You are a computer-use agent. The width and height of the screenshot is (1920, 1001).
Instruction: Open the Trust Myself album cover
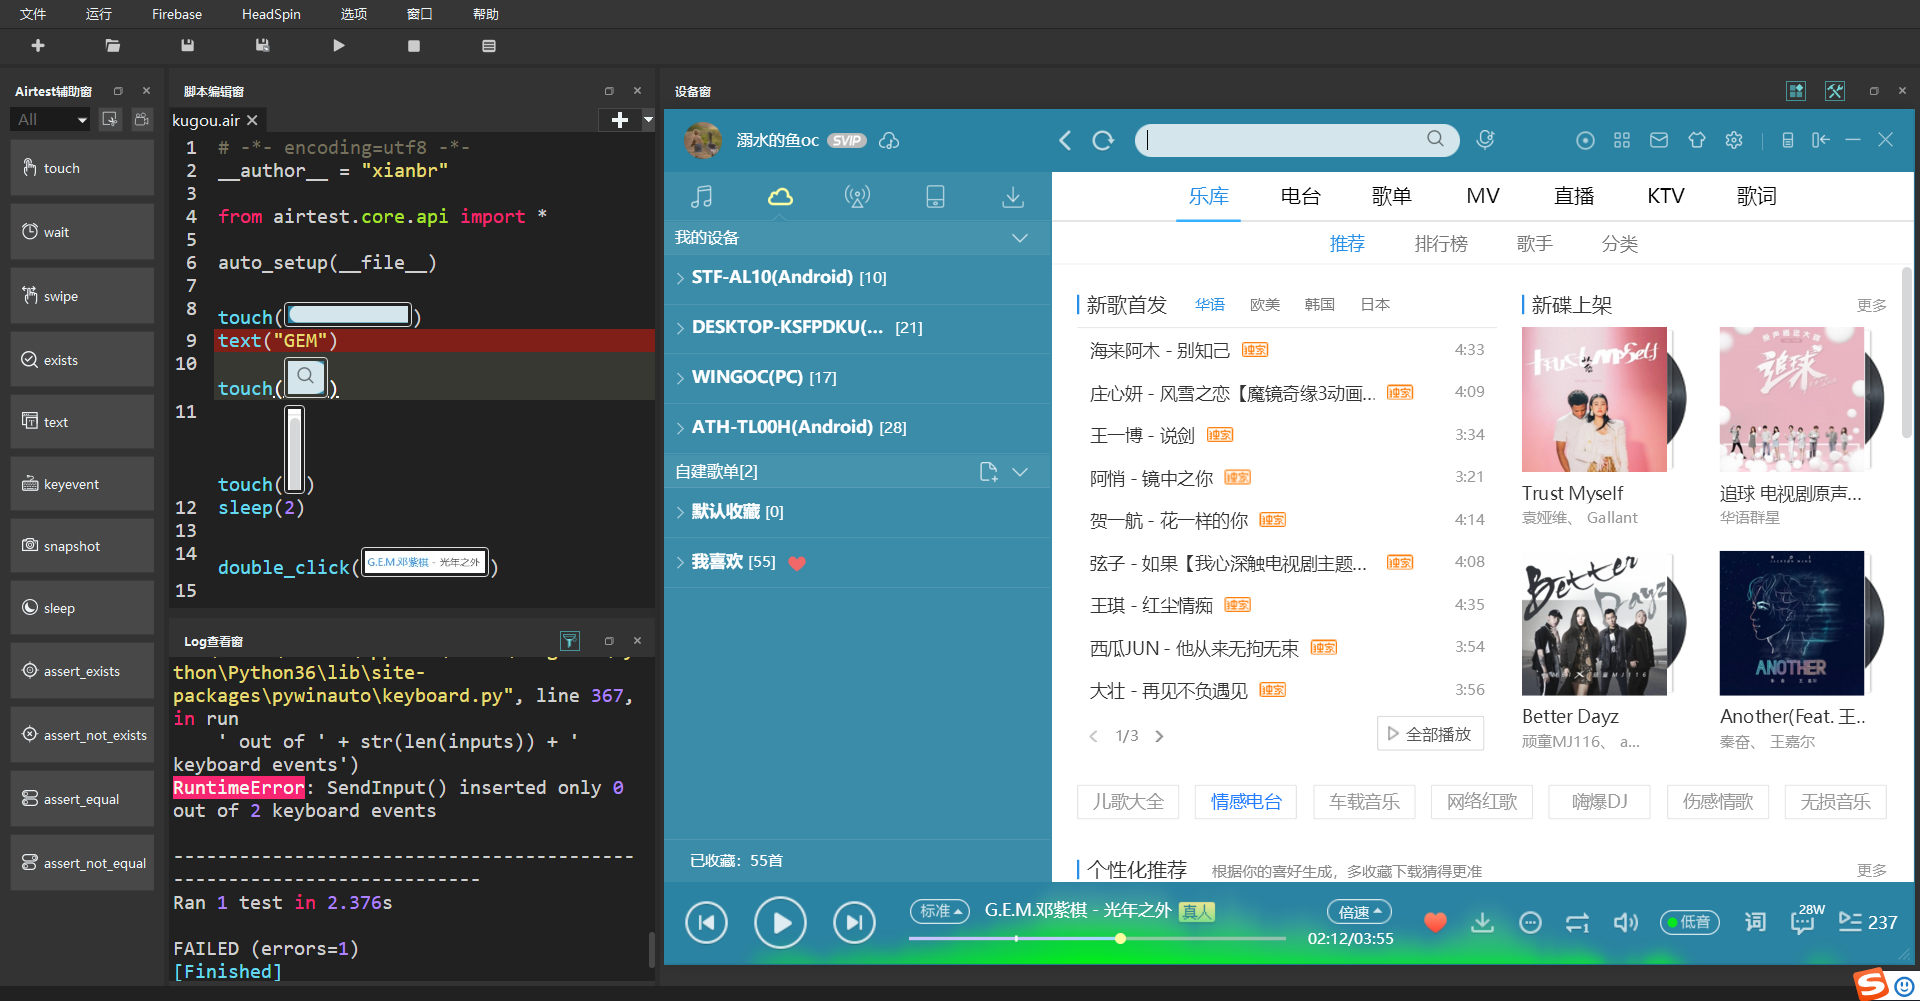pos(1594,399)
